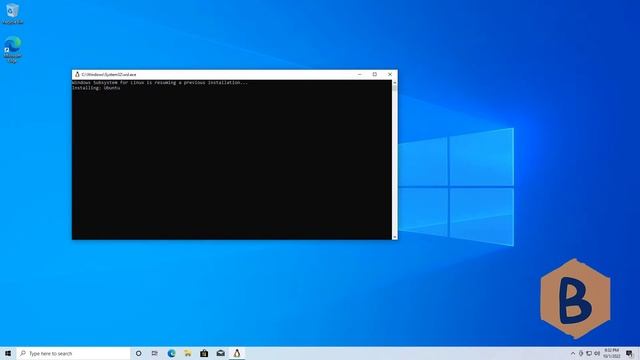The image size is (640, 360).
Task: Open the volume control tray icon
Action: (597, 353)
